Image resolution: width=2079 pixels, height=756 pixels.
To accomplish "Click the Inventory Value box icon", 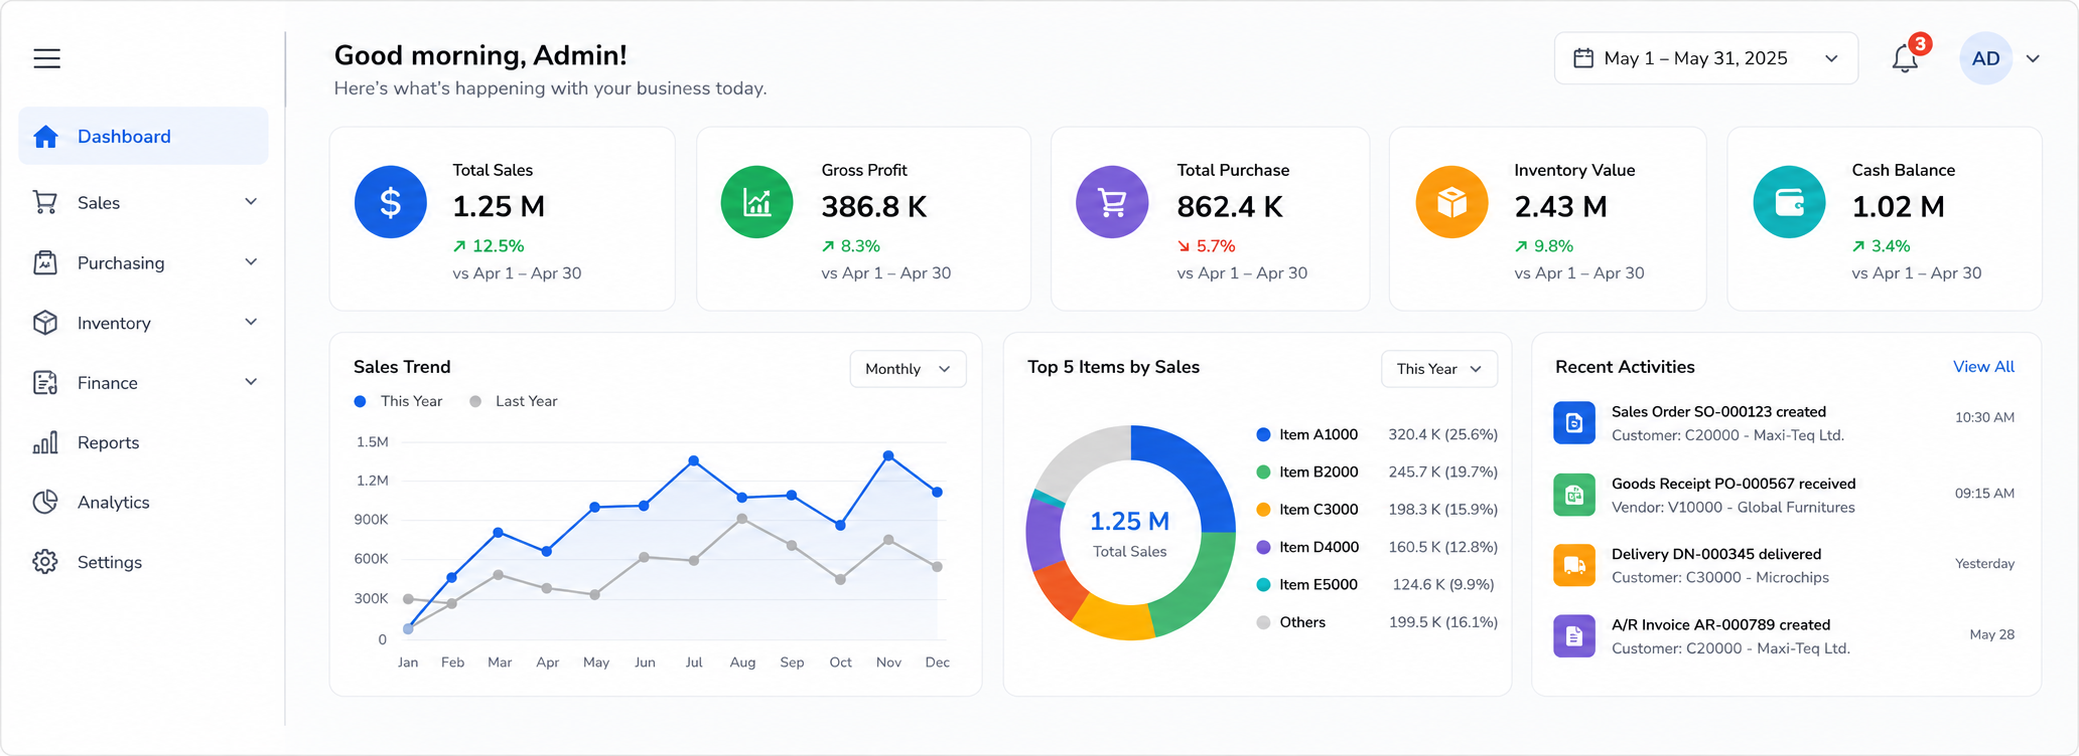I will coord(1452,202).
